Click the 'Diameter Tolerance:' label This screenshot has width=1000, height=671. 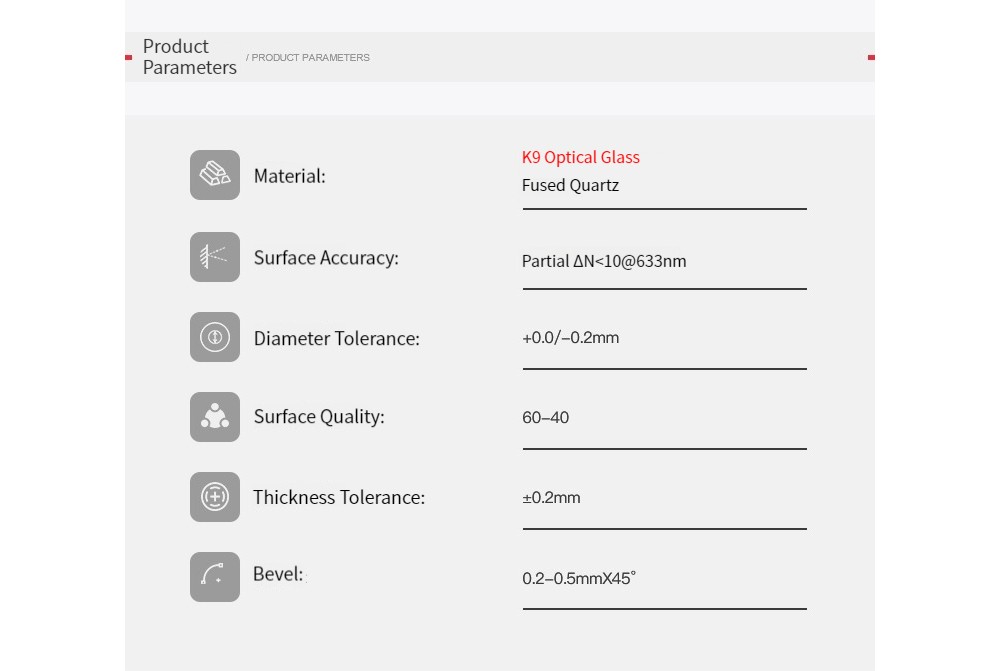pyautogui.click(x=337, y=338)
